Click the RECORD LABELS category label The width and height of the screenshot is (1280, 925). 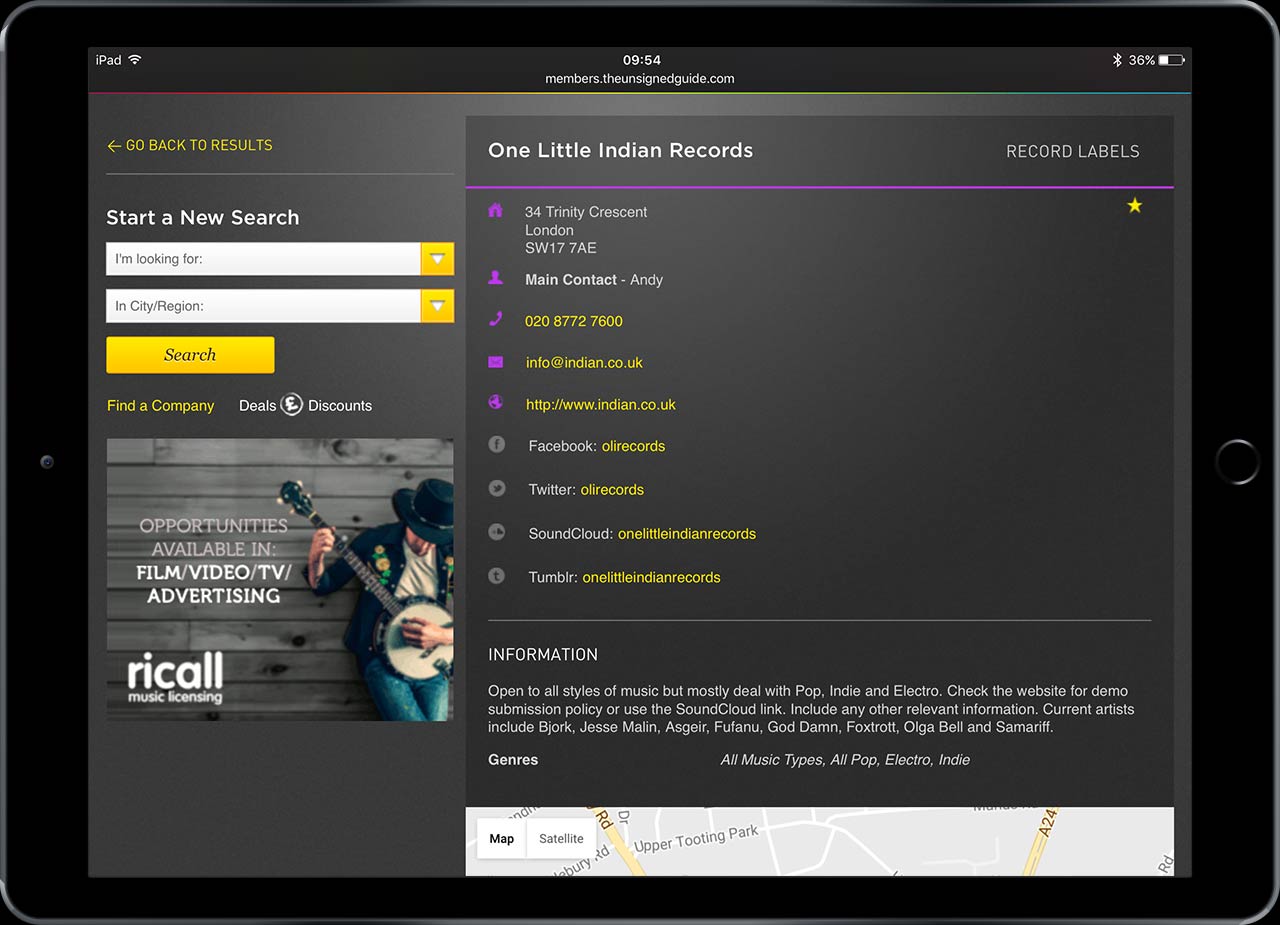pos(1073,151)
